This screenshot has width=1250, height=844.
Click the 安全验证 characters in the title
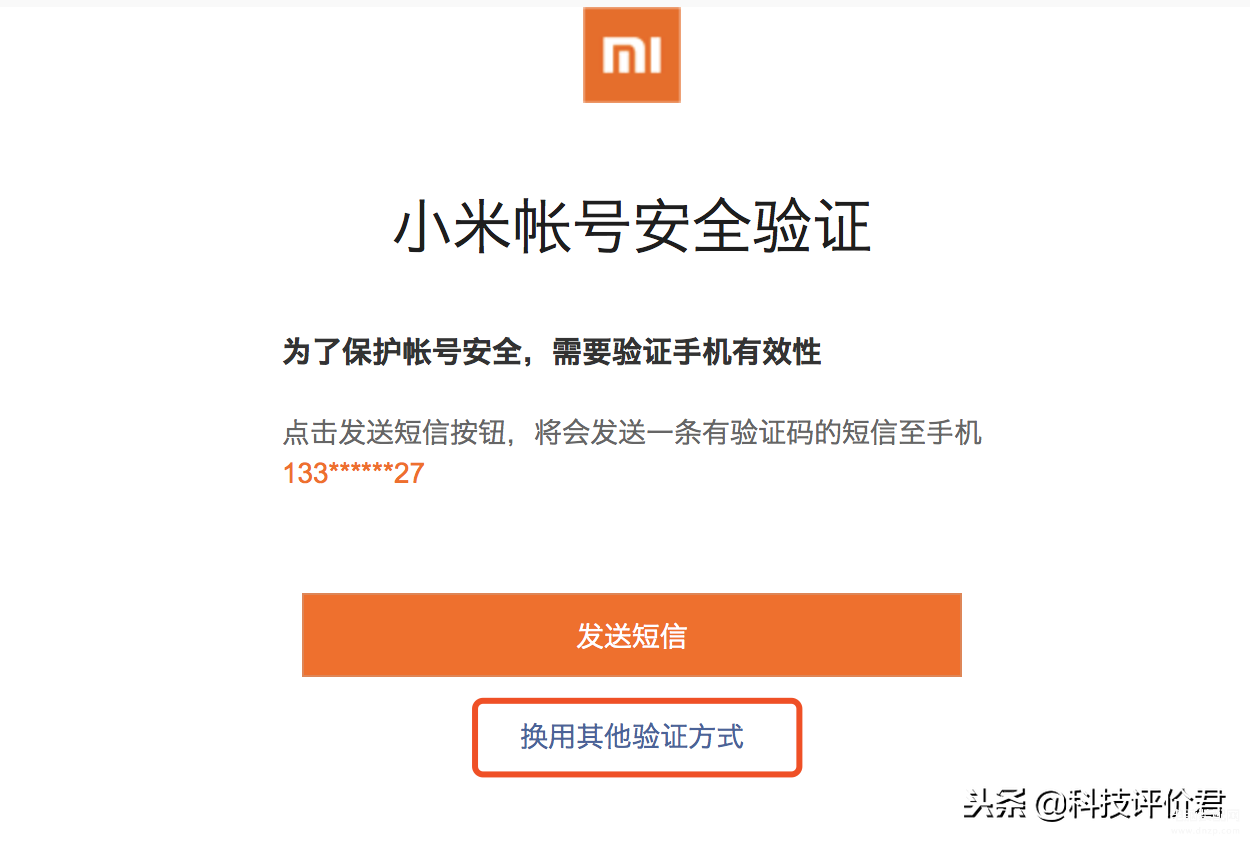tap(752, 228)
